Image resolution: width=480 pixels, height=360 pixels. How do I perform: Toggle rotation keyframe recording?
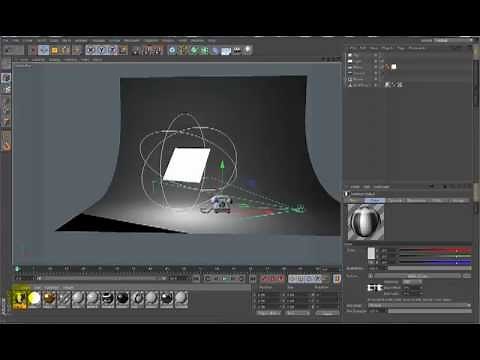(x=309, y=278)
